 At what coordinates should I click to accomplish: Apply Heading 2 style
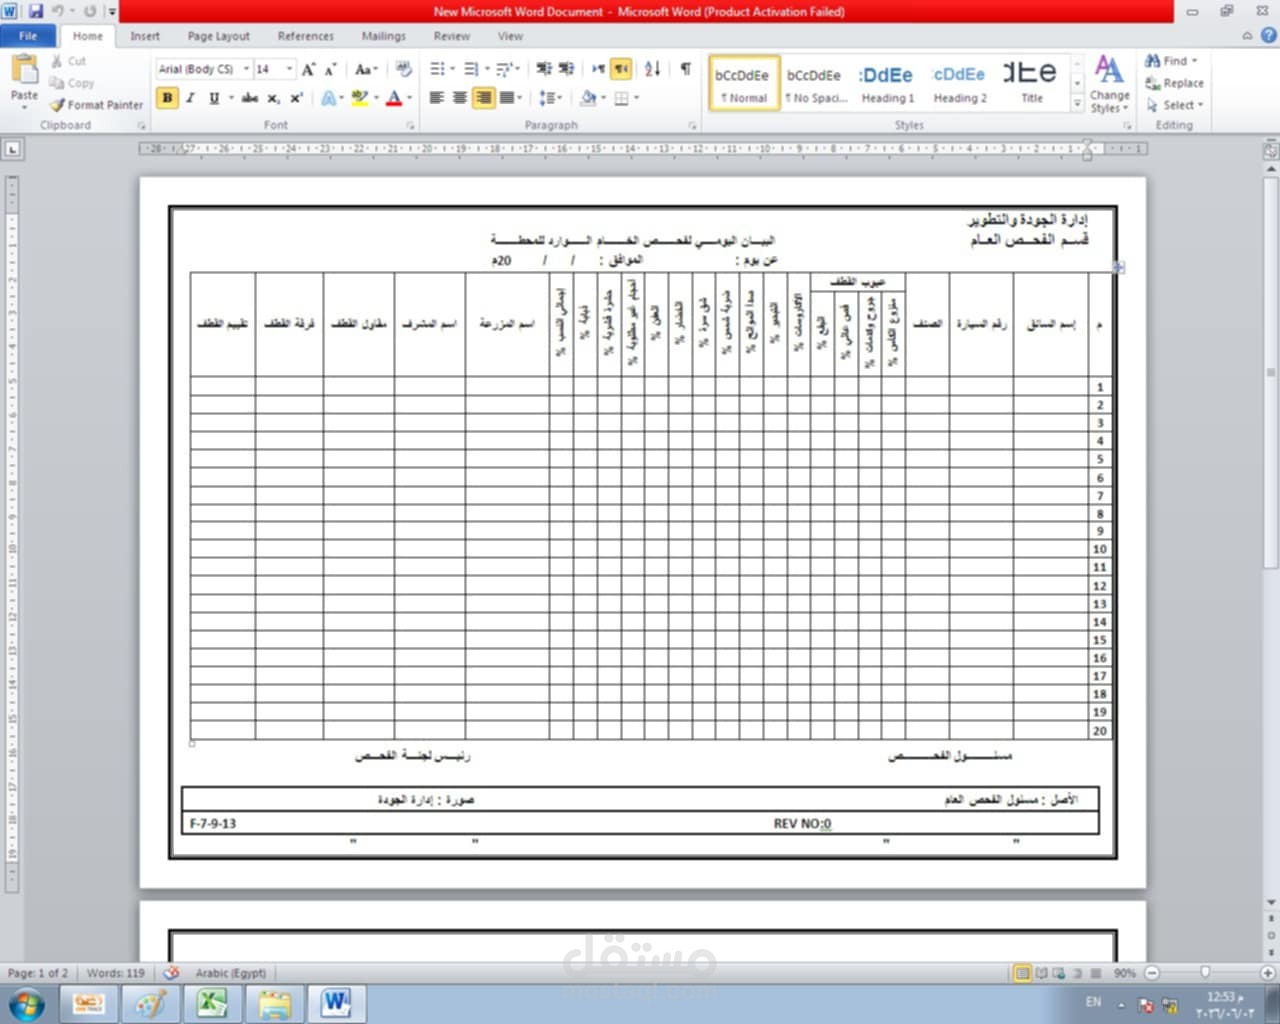[959, 83]
